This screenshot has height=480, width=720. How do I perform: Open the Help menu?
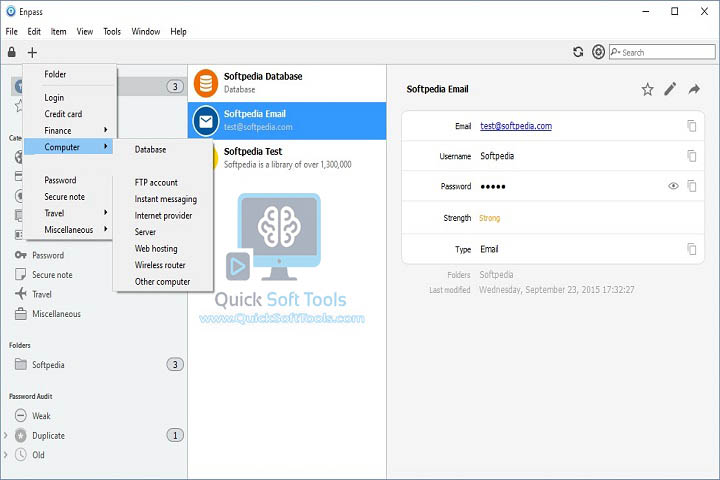point(178,32)
